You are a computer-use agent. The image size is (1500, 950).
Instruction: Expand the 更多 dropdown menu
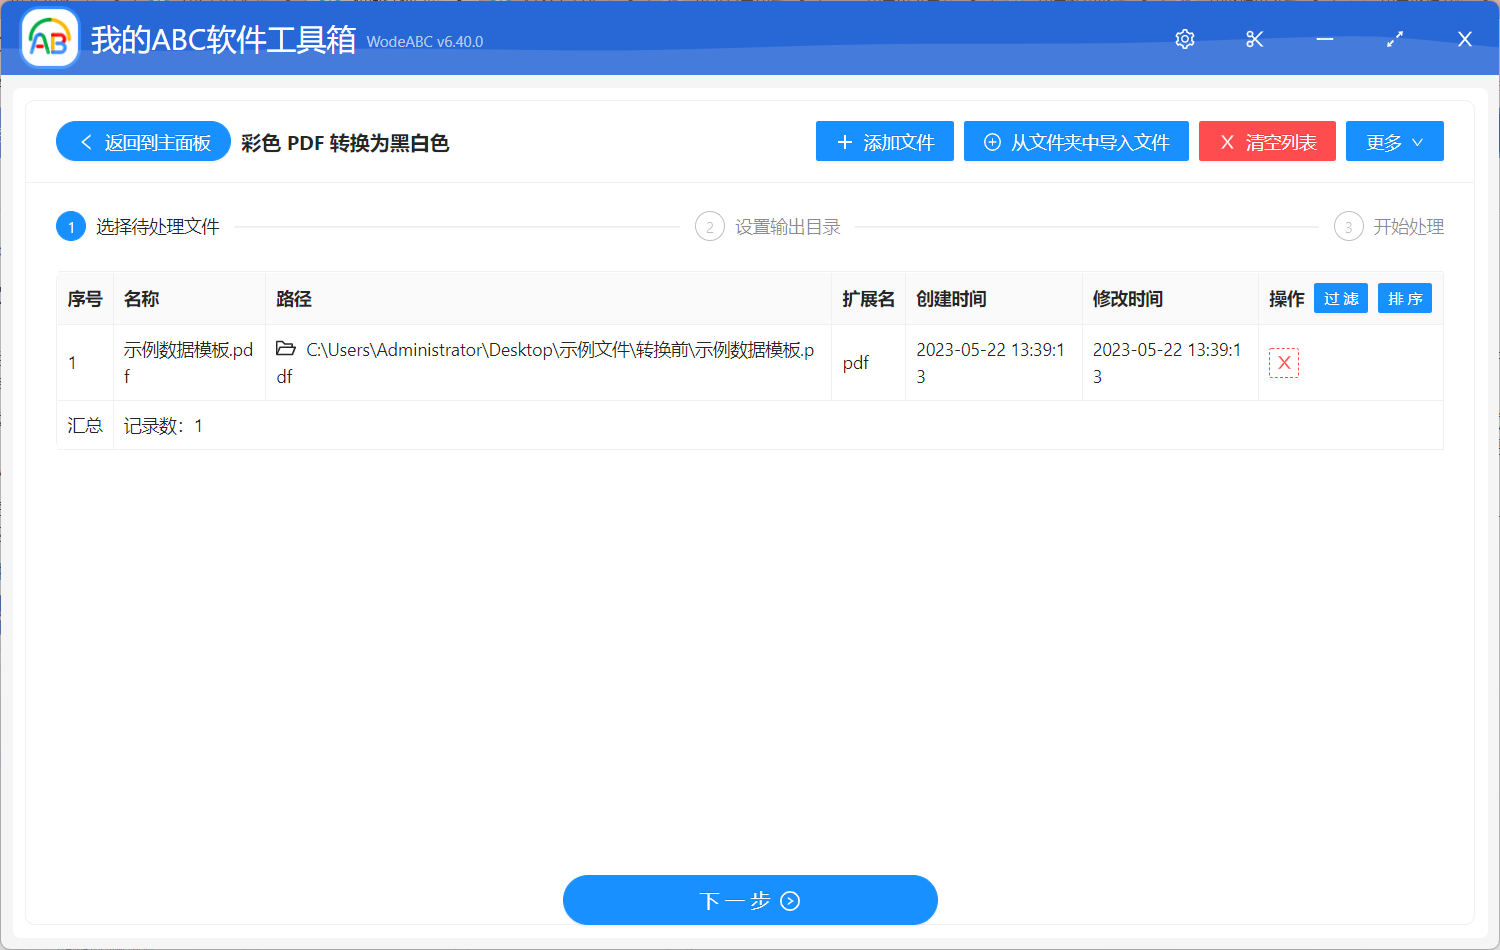coord(1394,141)
